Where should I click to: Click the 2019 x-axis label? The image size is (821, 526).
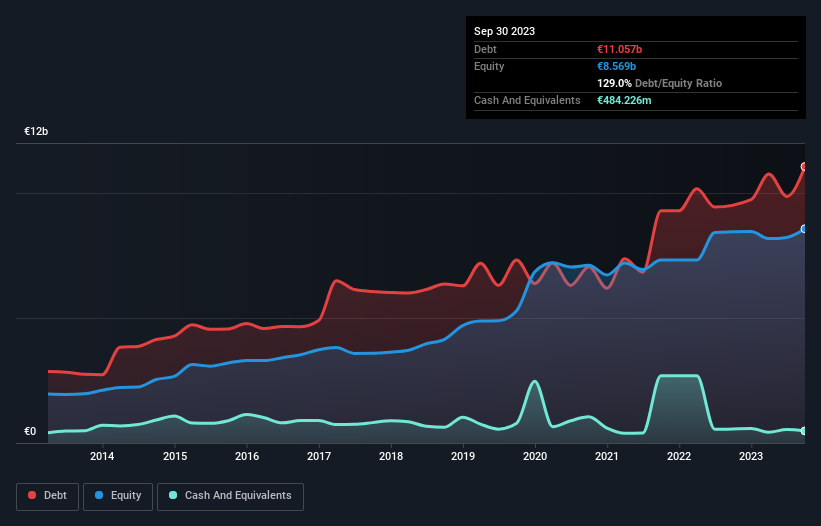point(463,456)
